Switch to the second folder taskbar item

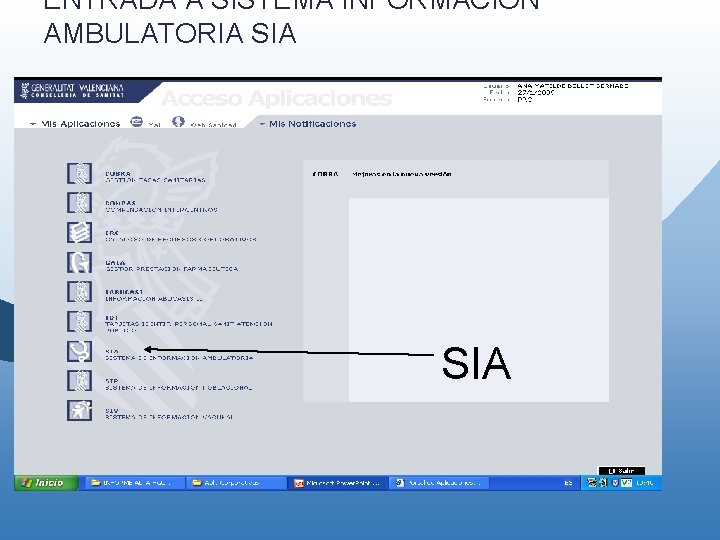click(236, 483)
